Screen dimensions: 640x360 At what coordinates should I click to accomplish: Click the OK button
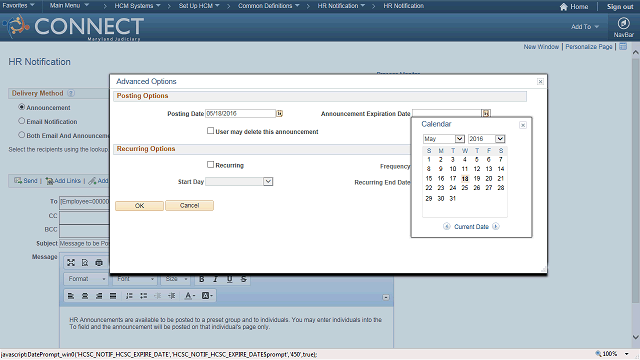click(x=139, y=206)
